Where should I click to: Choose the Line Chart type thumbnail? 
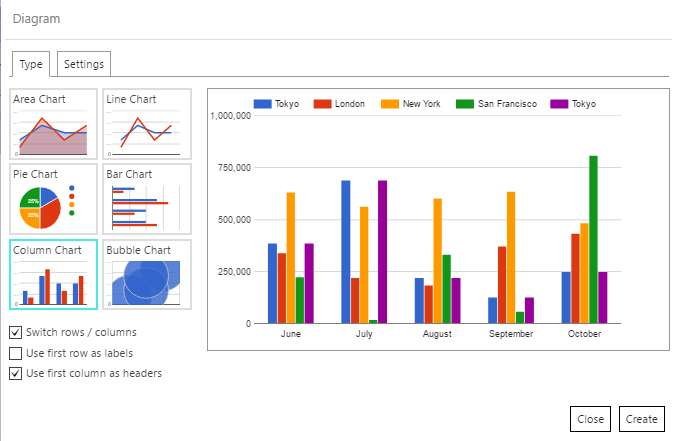click(x=146, y=124)
